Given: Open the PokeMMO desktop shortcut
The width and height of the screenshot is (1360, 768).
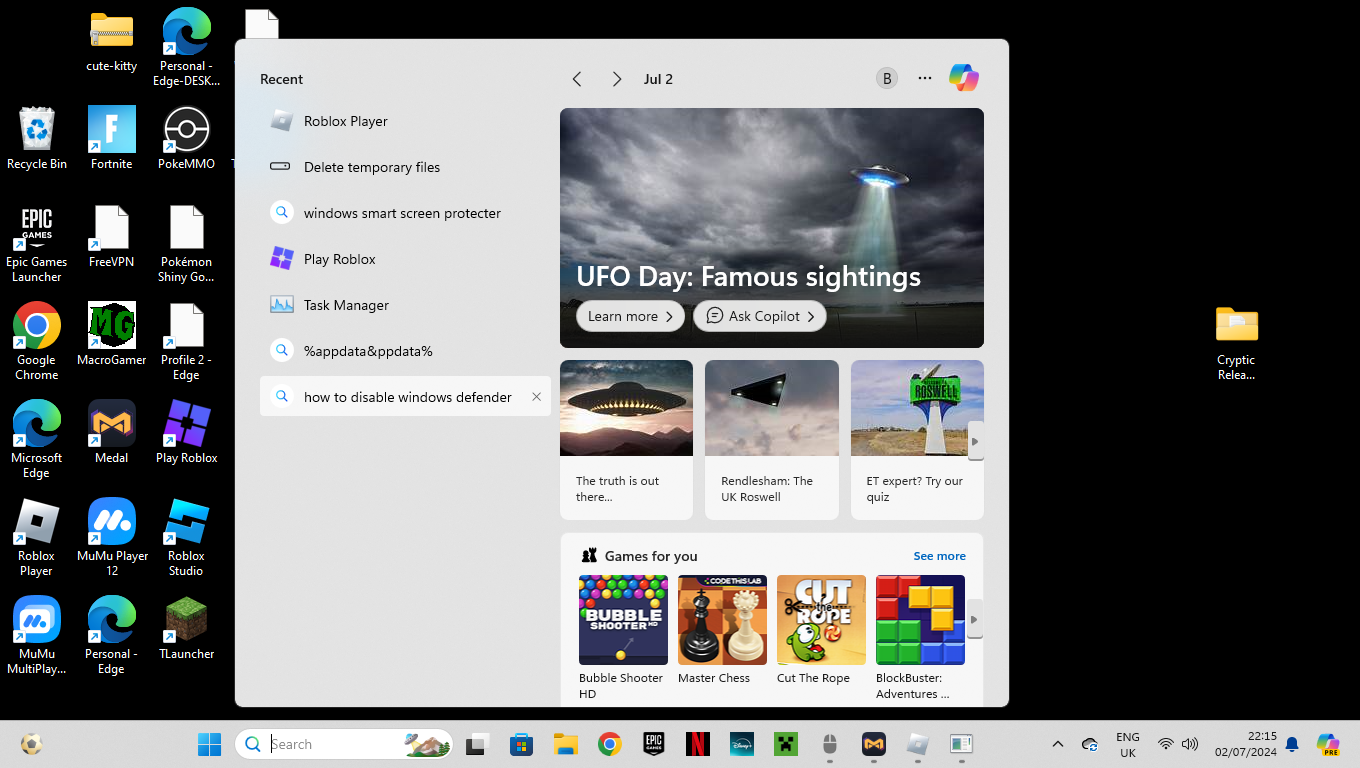Looking at the screenshot, I should coord(187,138).
